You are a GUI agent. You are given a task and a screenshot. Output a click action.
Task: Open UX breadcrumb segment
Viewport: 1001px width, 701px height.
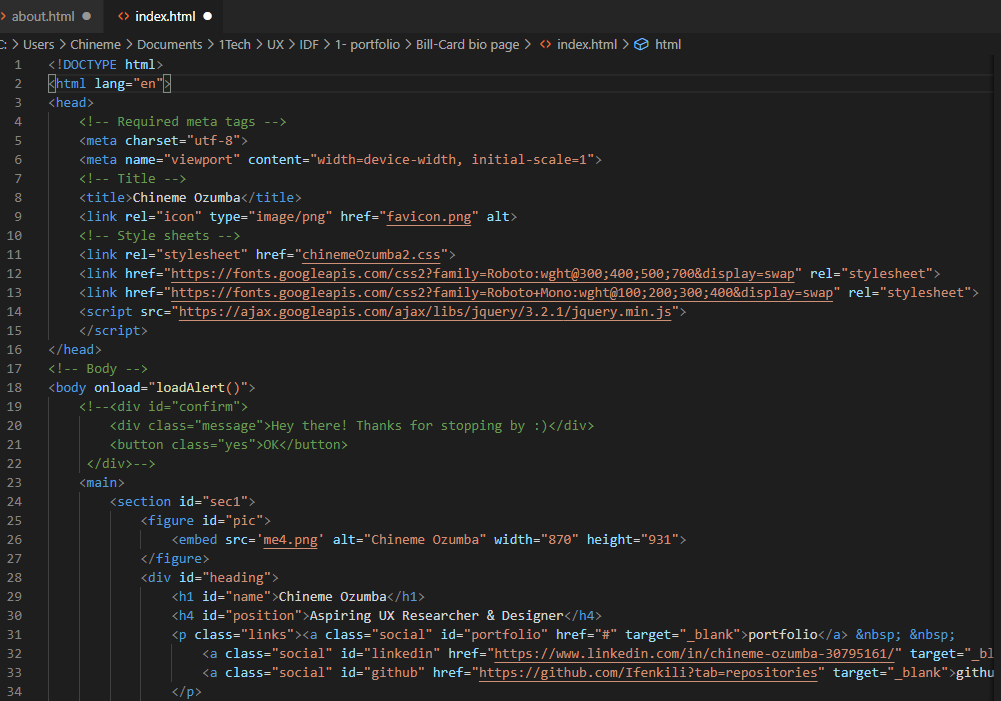click(x=275, y=45)
